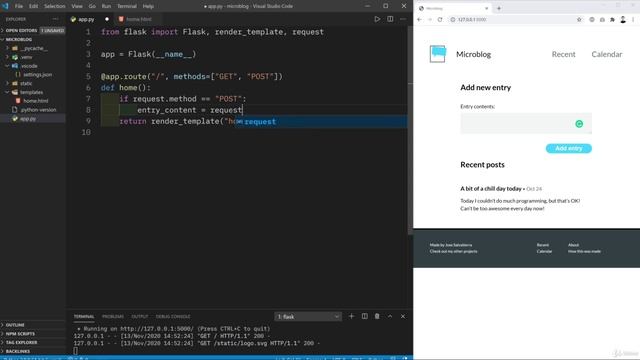This screenshot has width=640, height=360.
Task: Switch to the Output panel tab
Action: (140, 317)
